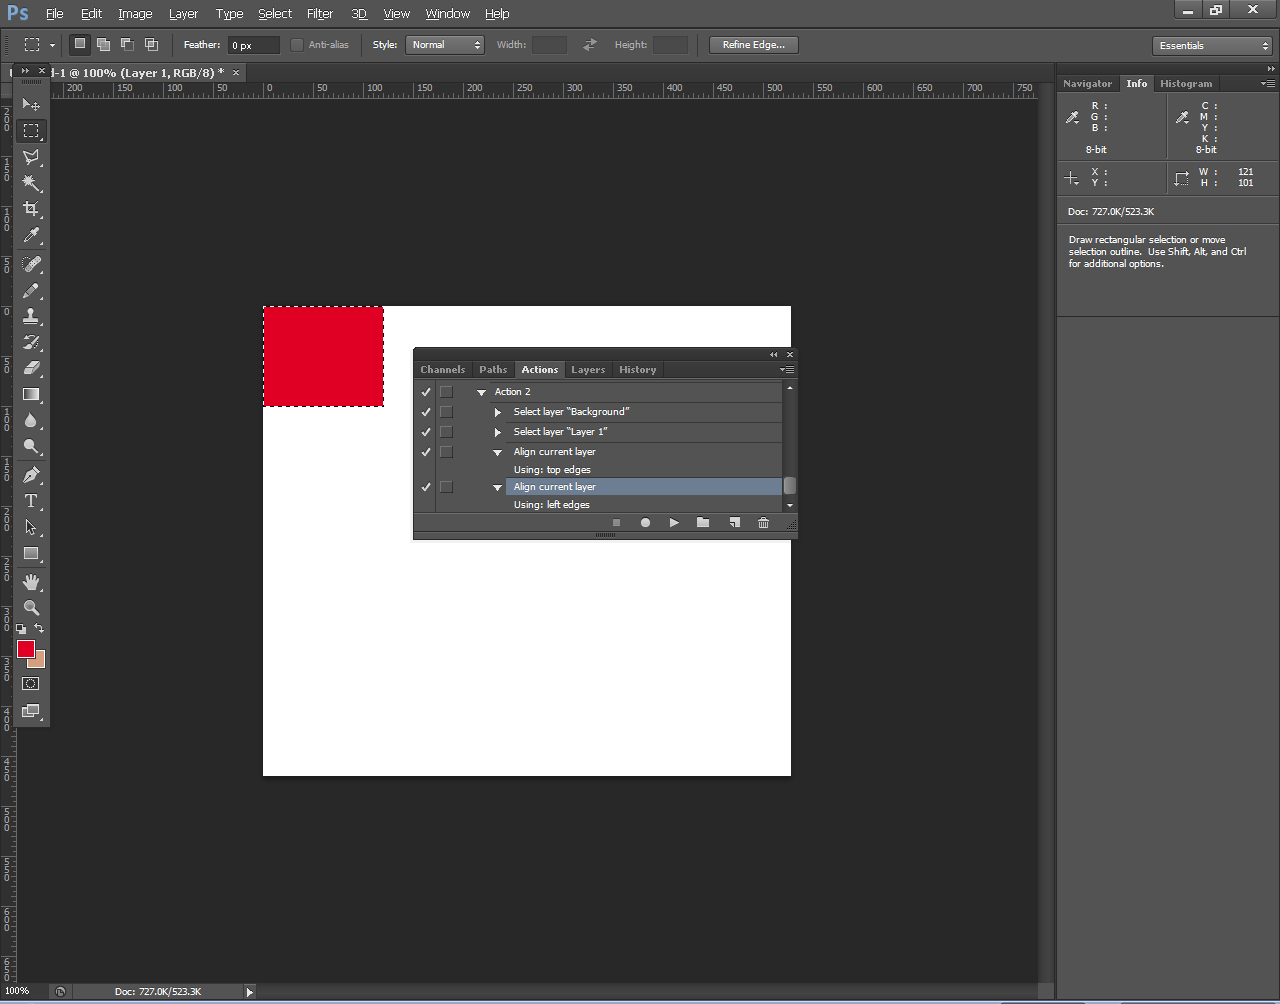Open the Actions panel flyout menu

tap(788, 370)
